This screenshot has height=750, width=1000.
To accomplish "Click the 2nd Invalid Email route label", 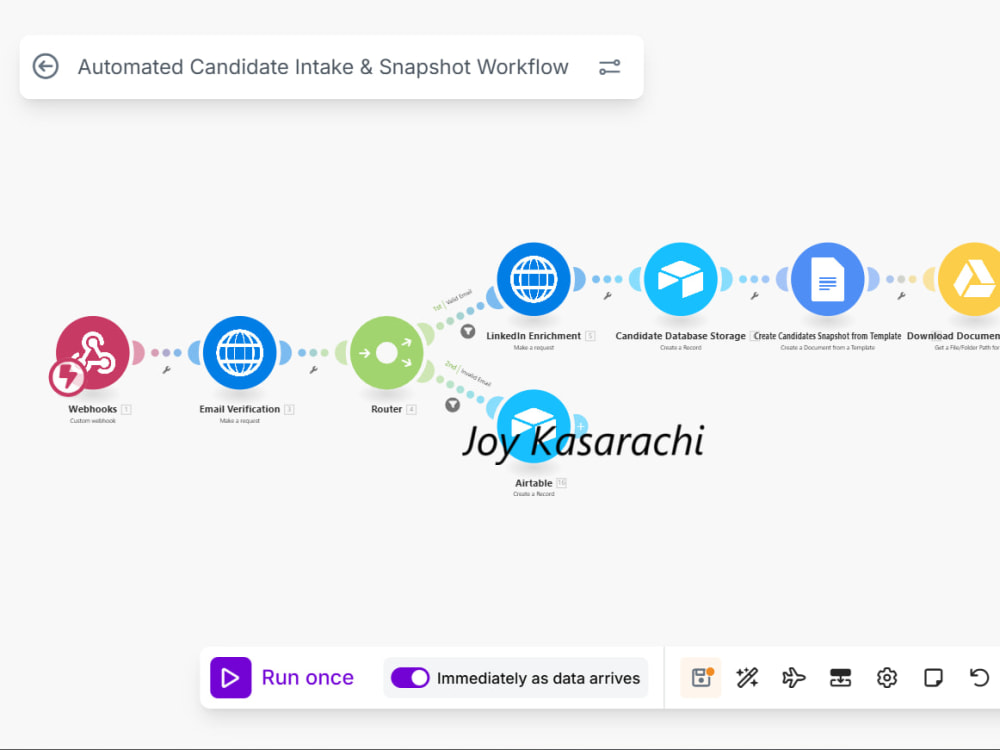I will coord(468,374).
